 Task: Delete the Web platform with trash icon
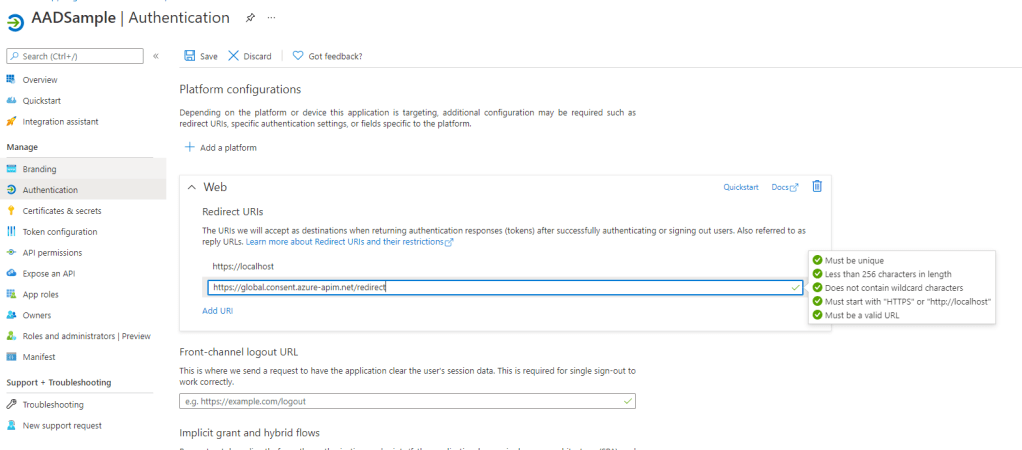click(x=816, y=186)
